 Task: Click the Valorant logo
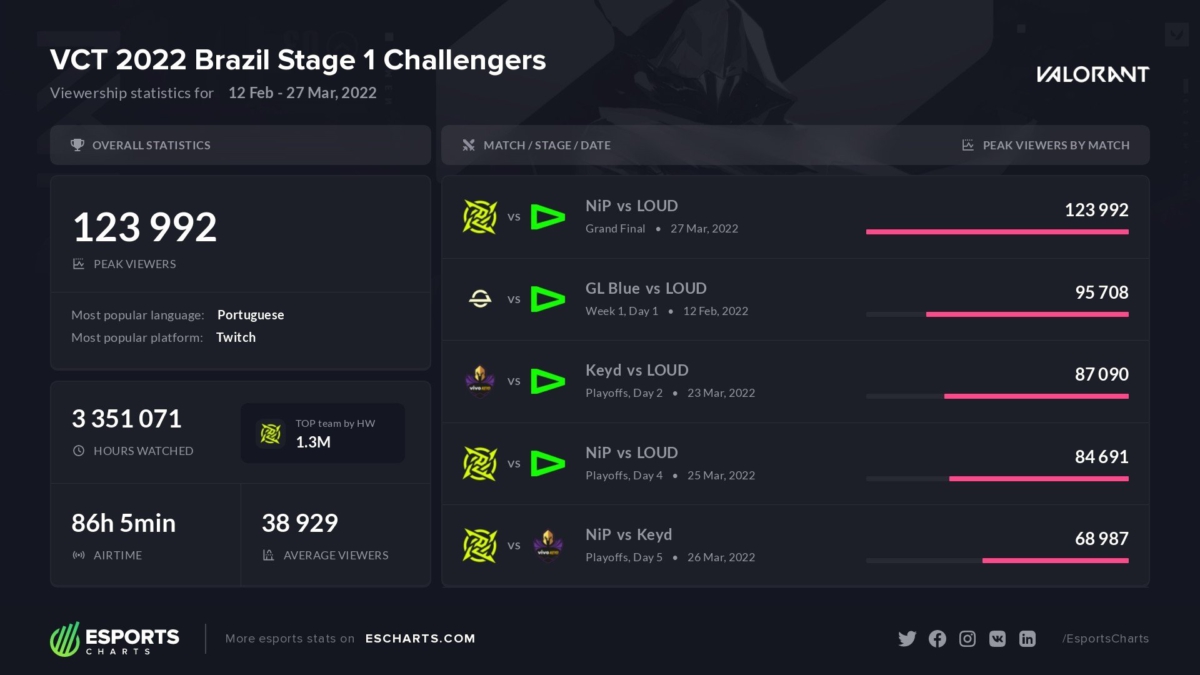point(1092,75)
